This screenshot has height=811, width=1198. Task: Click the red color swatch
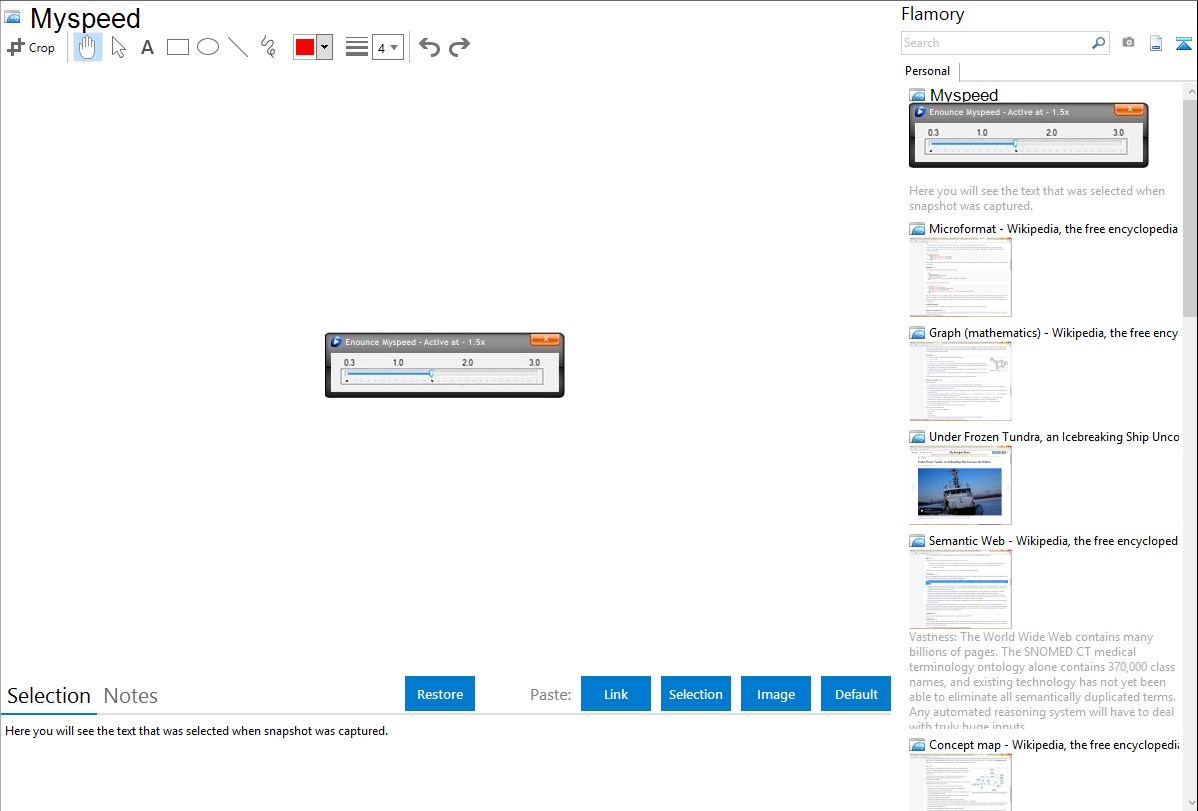point(305,47)
